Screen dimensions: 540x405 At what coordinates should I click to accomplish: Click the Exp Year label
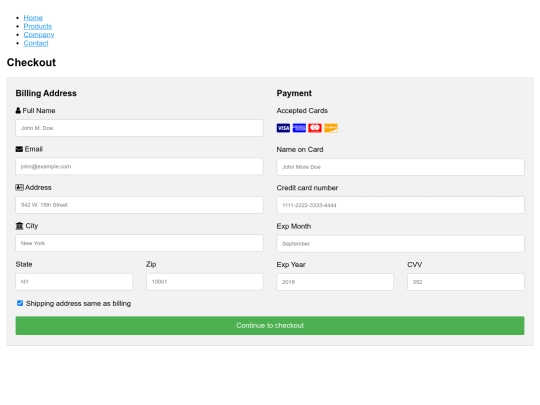[x=291, y=264]
